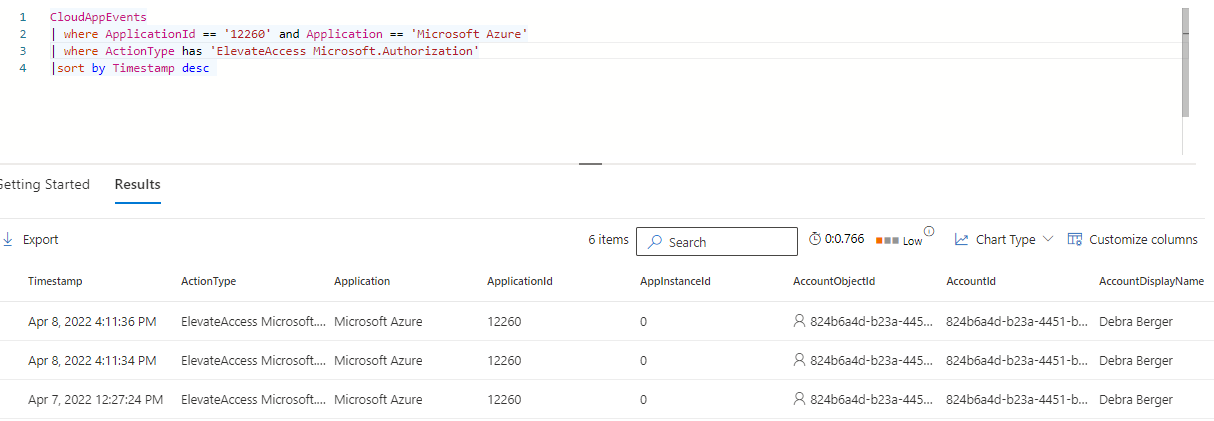This screenshot has height=421, width=1214.
Task: Click the Export button label
Action: [41, 240]
